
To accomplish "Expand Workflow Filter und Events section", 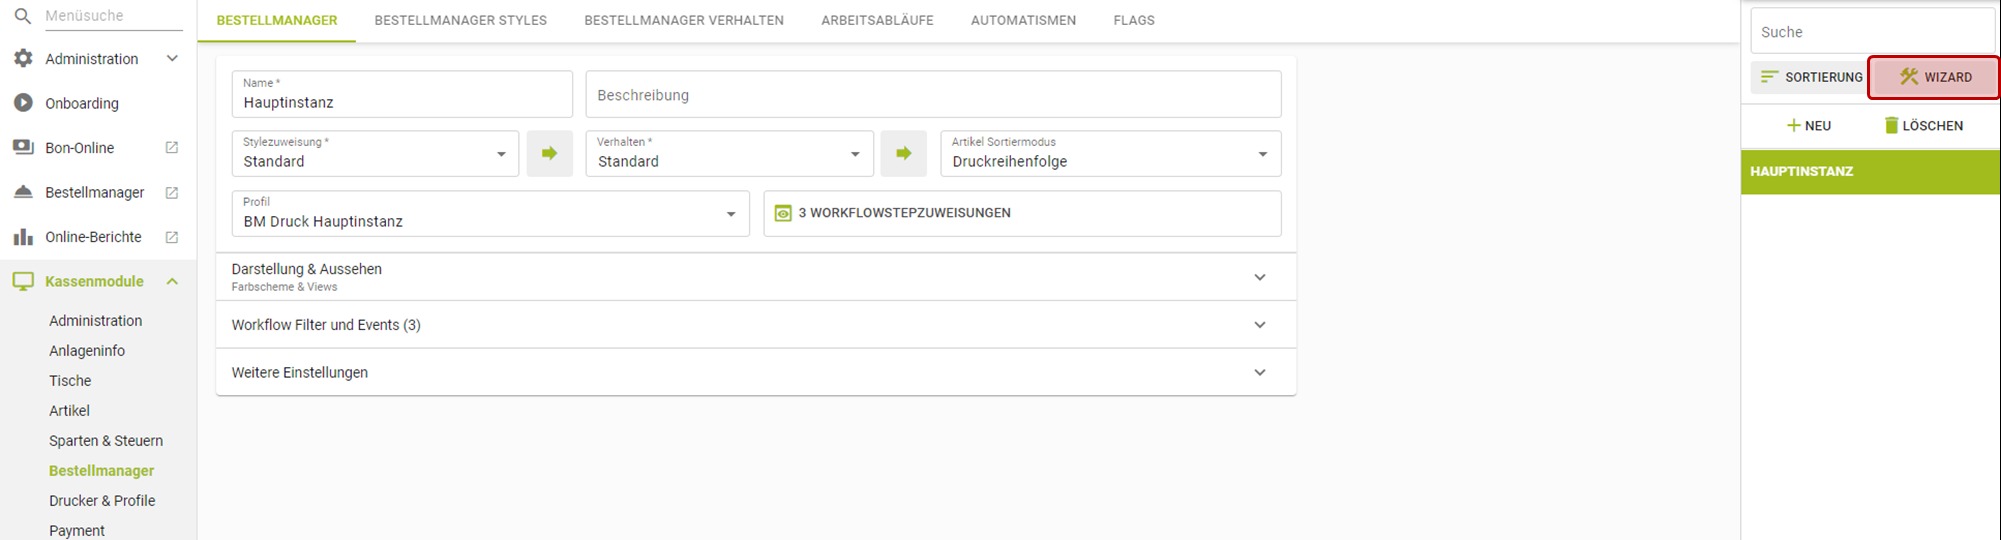I will pyautogui.click(x=756, y=325).
